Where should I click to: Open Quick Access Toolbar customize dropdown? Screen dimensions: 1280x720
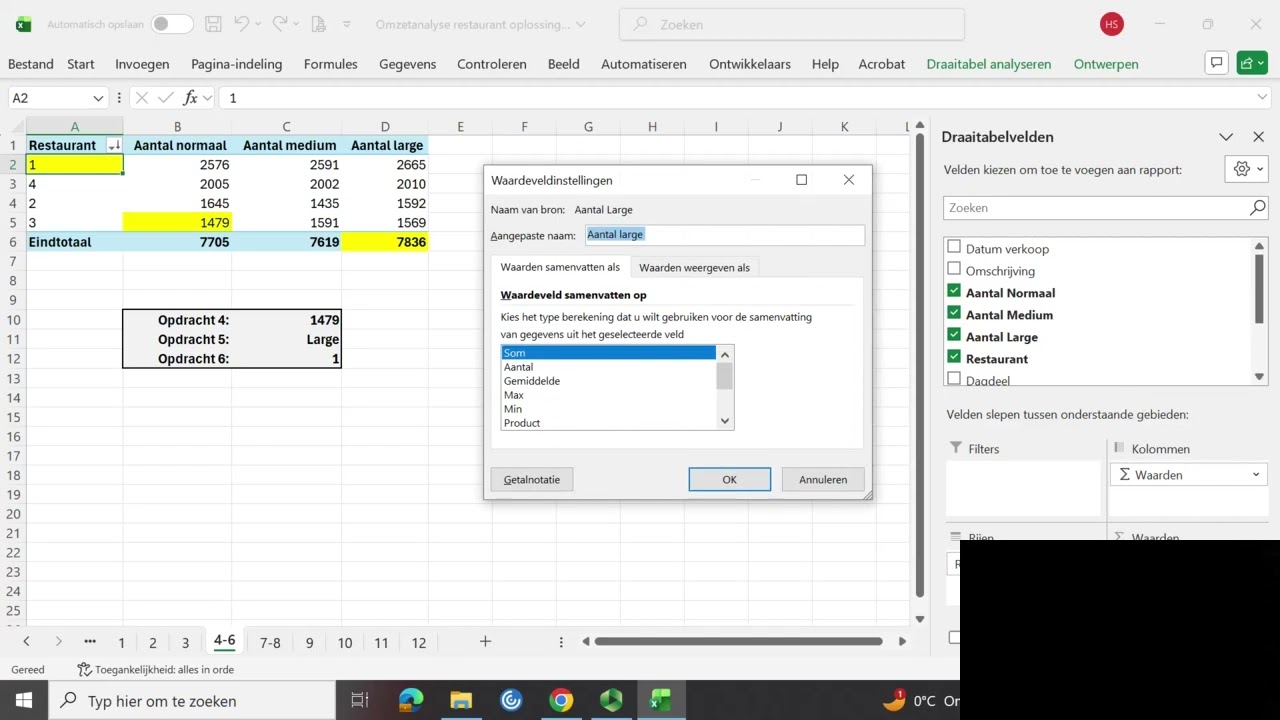tap(347, 24)
